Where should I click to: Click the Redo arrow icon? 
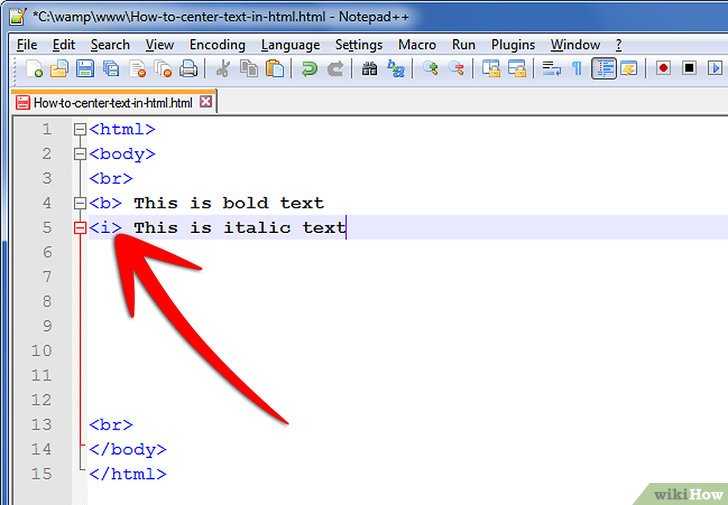[x=335, y=69]
